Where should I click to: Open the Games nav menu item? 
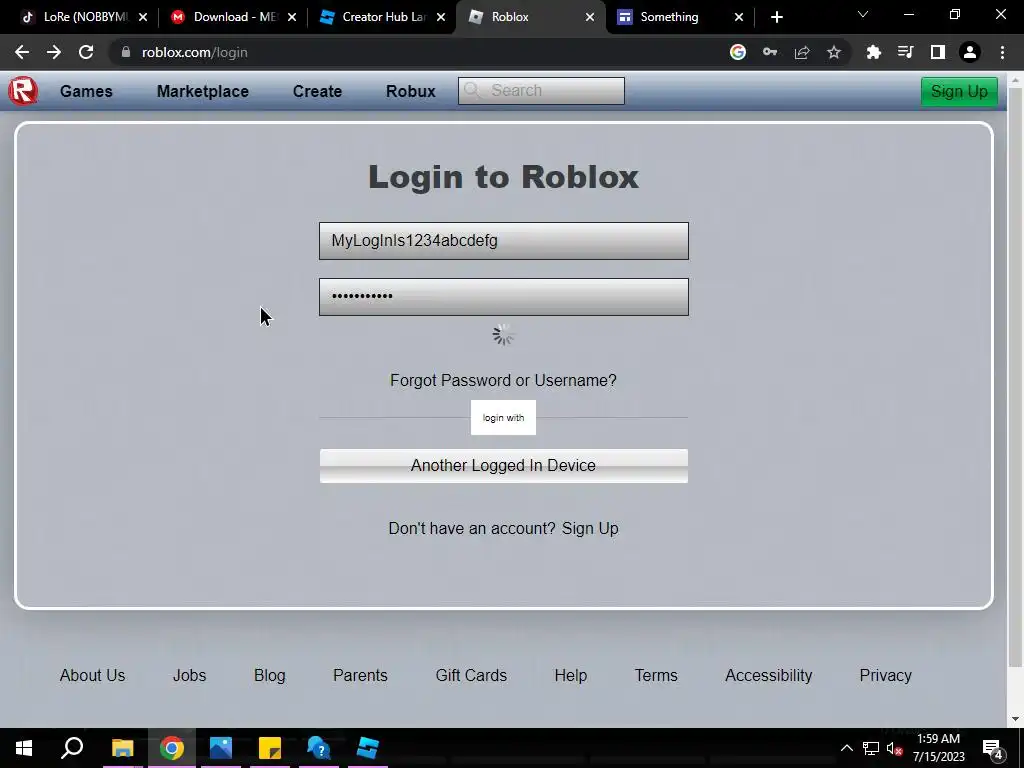[x=86, y=91]
